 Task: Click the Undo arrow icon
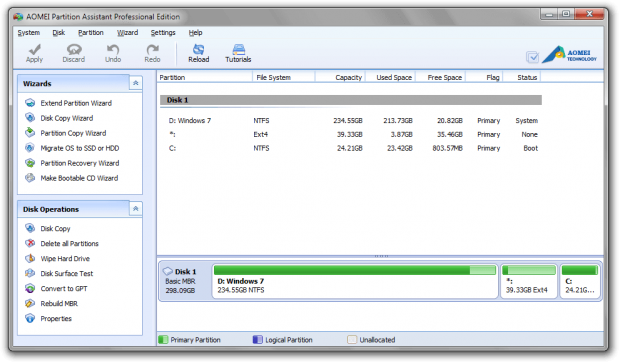[x=113, y=49]
